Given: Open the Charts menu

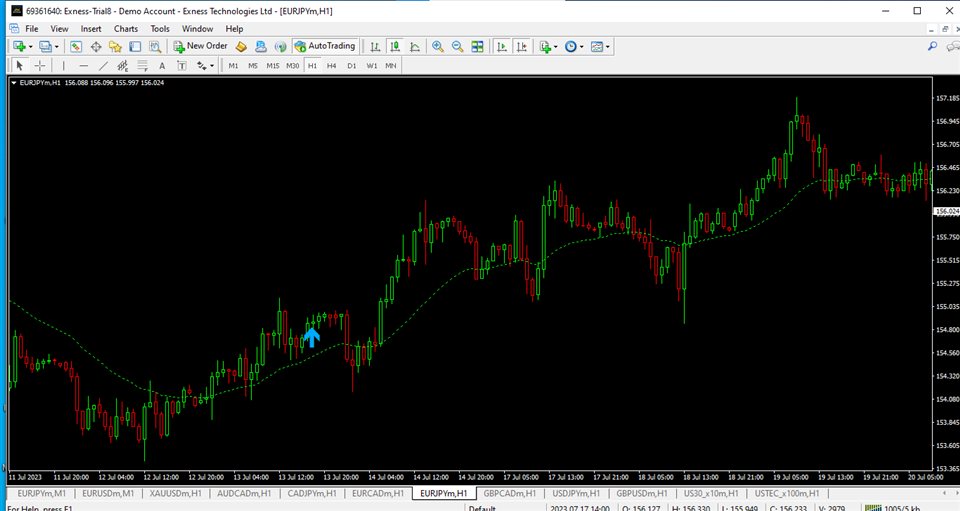Looking at the screenshot, I should pyautogui.click(x=126, y=29).
